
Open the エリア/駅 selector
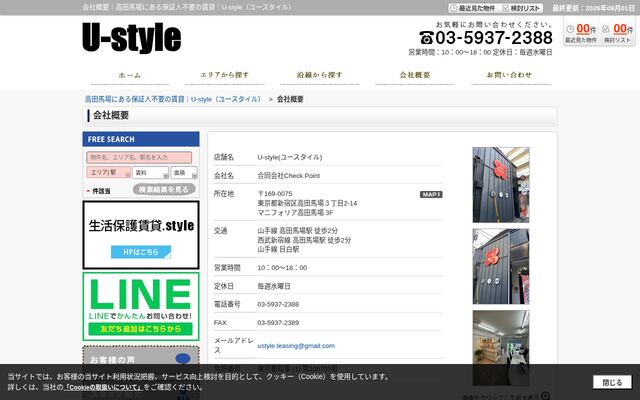click(109, 172)
